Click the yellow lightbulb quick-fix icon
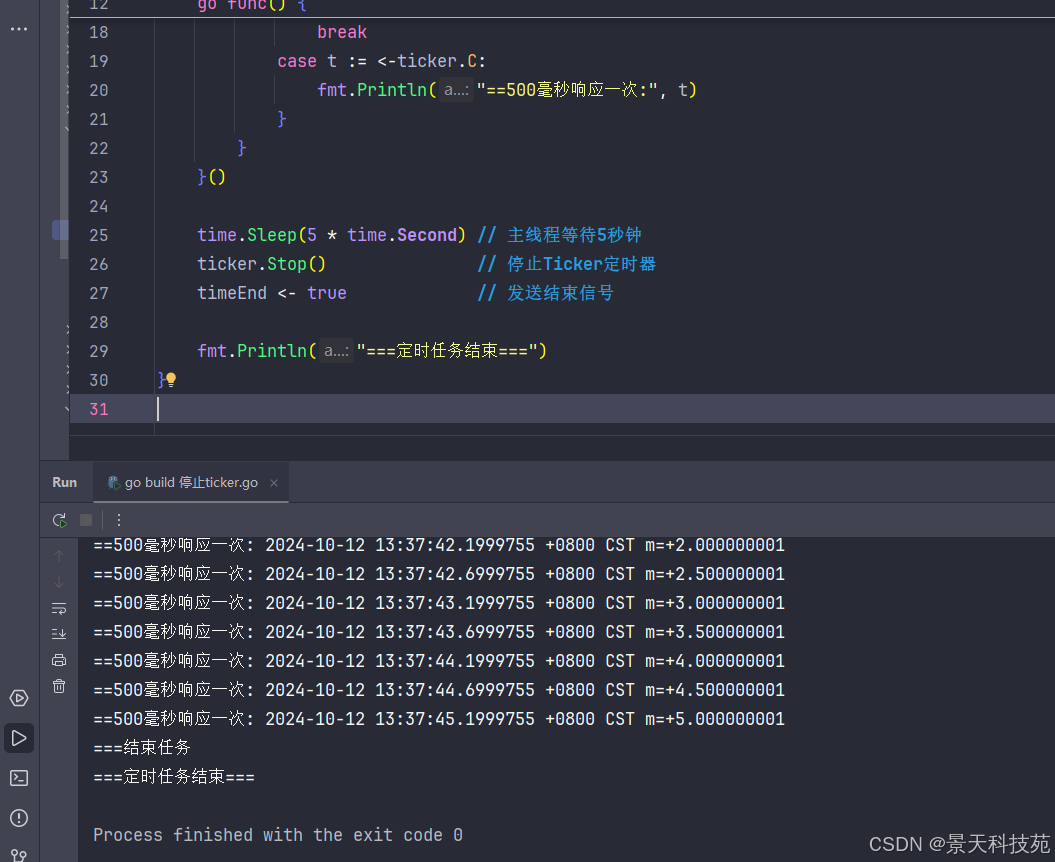Image resolution: width=1055 pixels, height=862 pixels. pos(171,380)
